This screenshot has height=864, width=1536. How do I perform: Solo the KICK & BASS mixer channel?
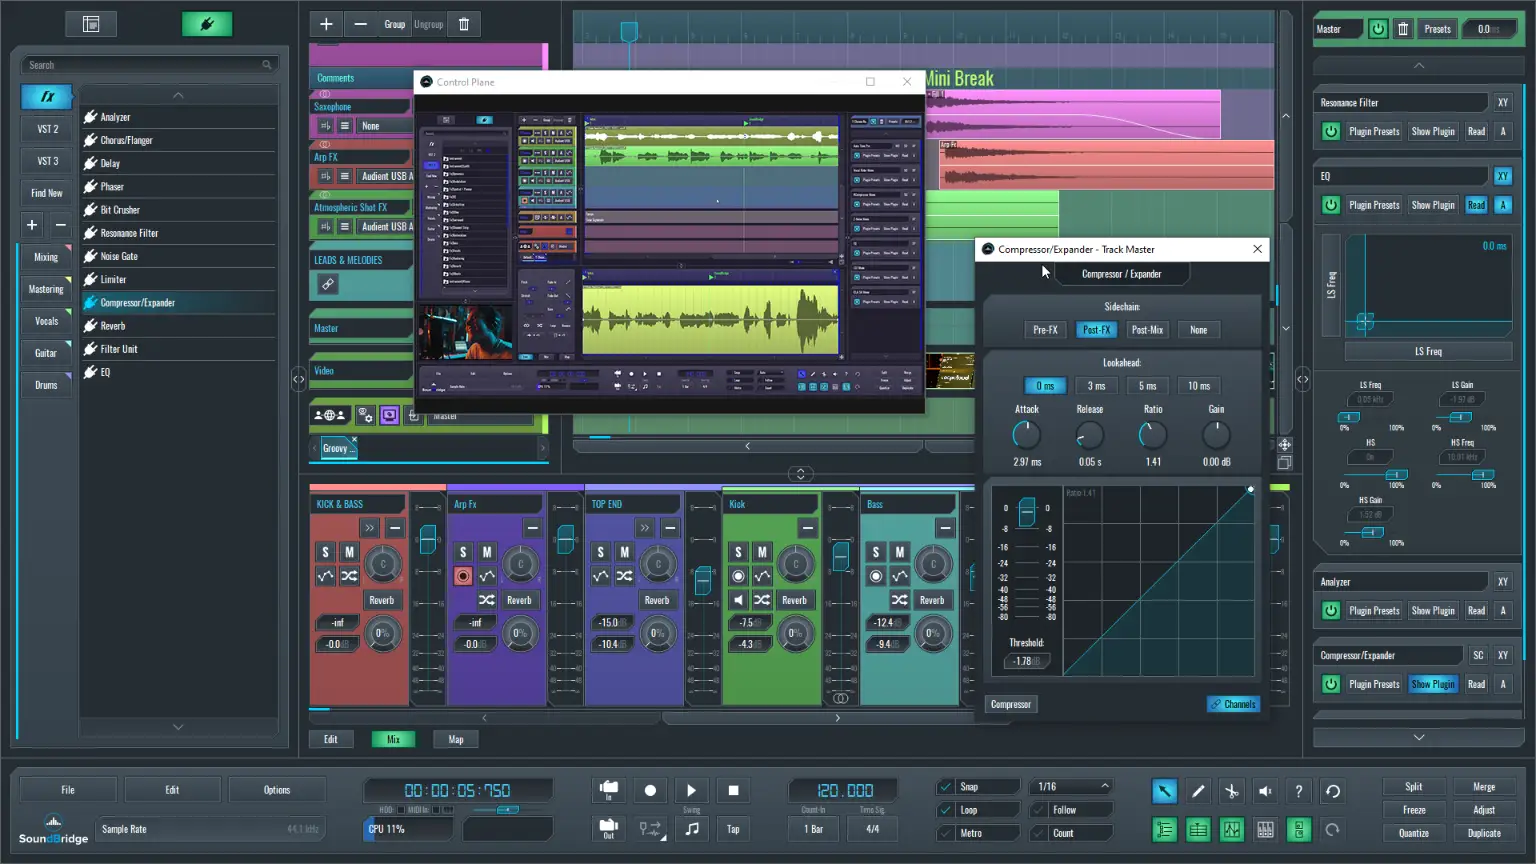click(325, 552)
